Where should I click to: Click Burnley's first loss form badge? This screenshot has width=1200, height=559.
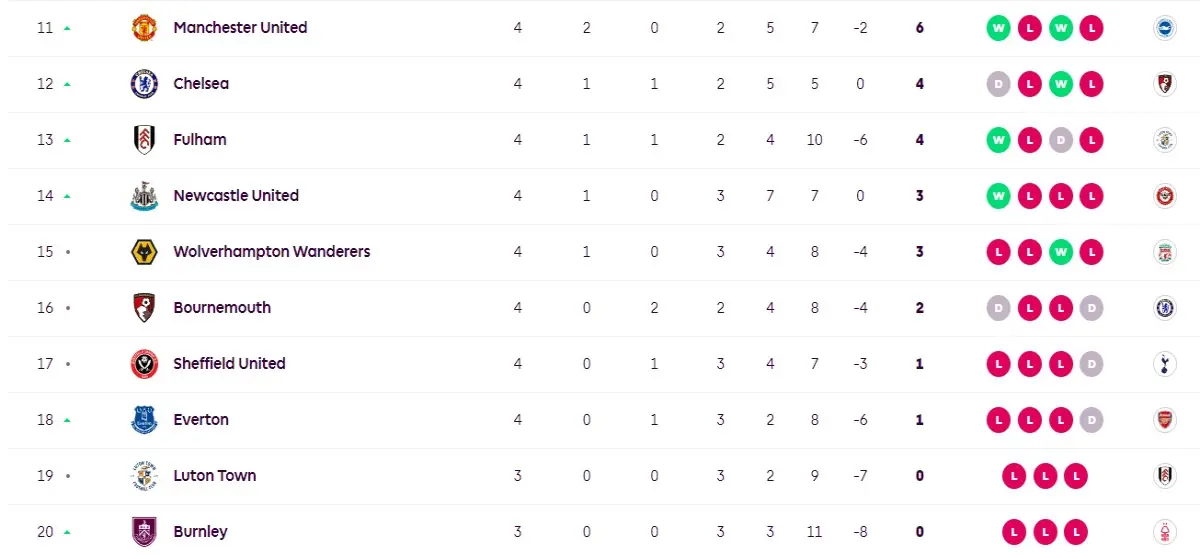1013,532
